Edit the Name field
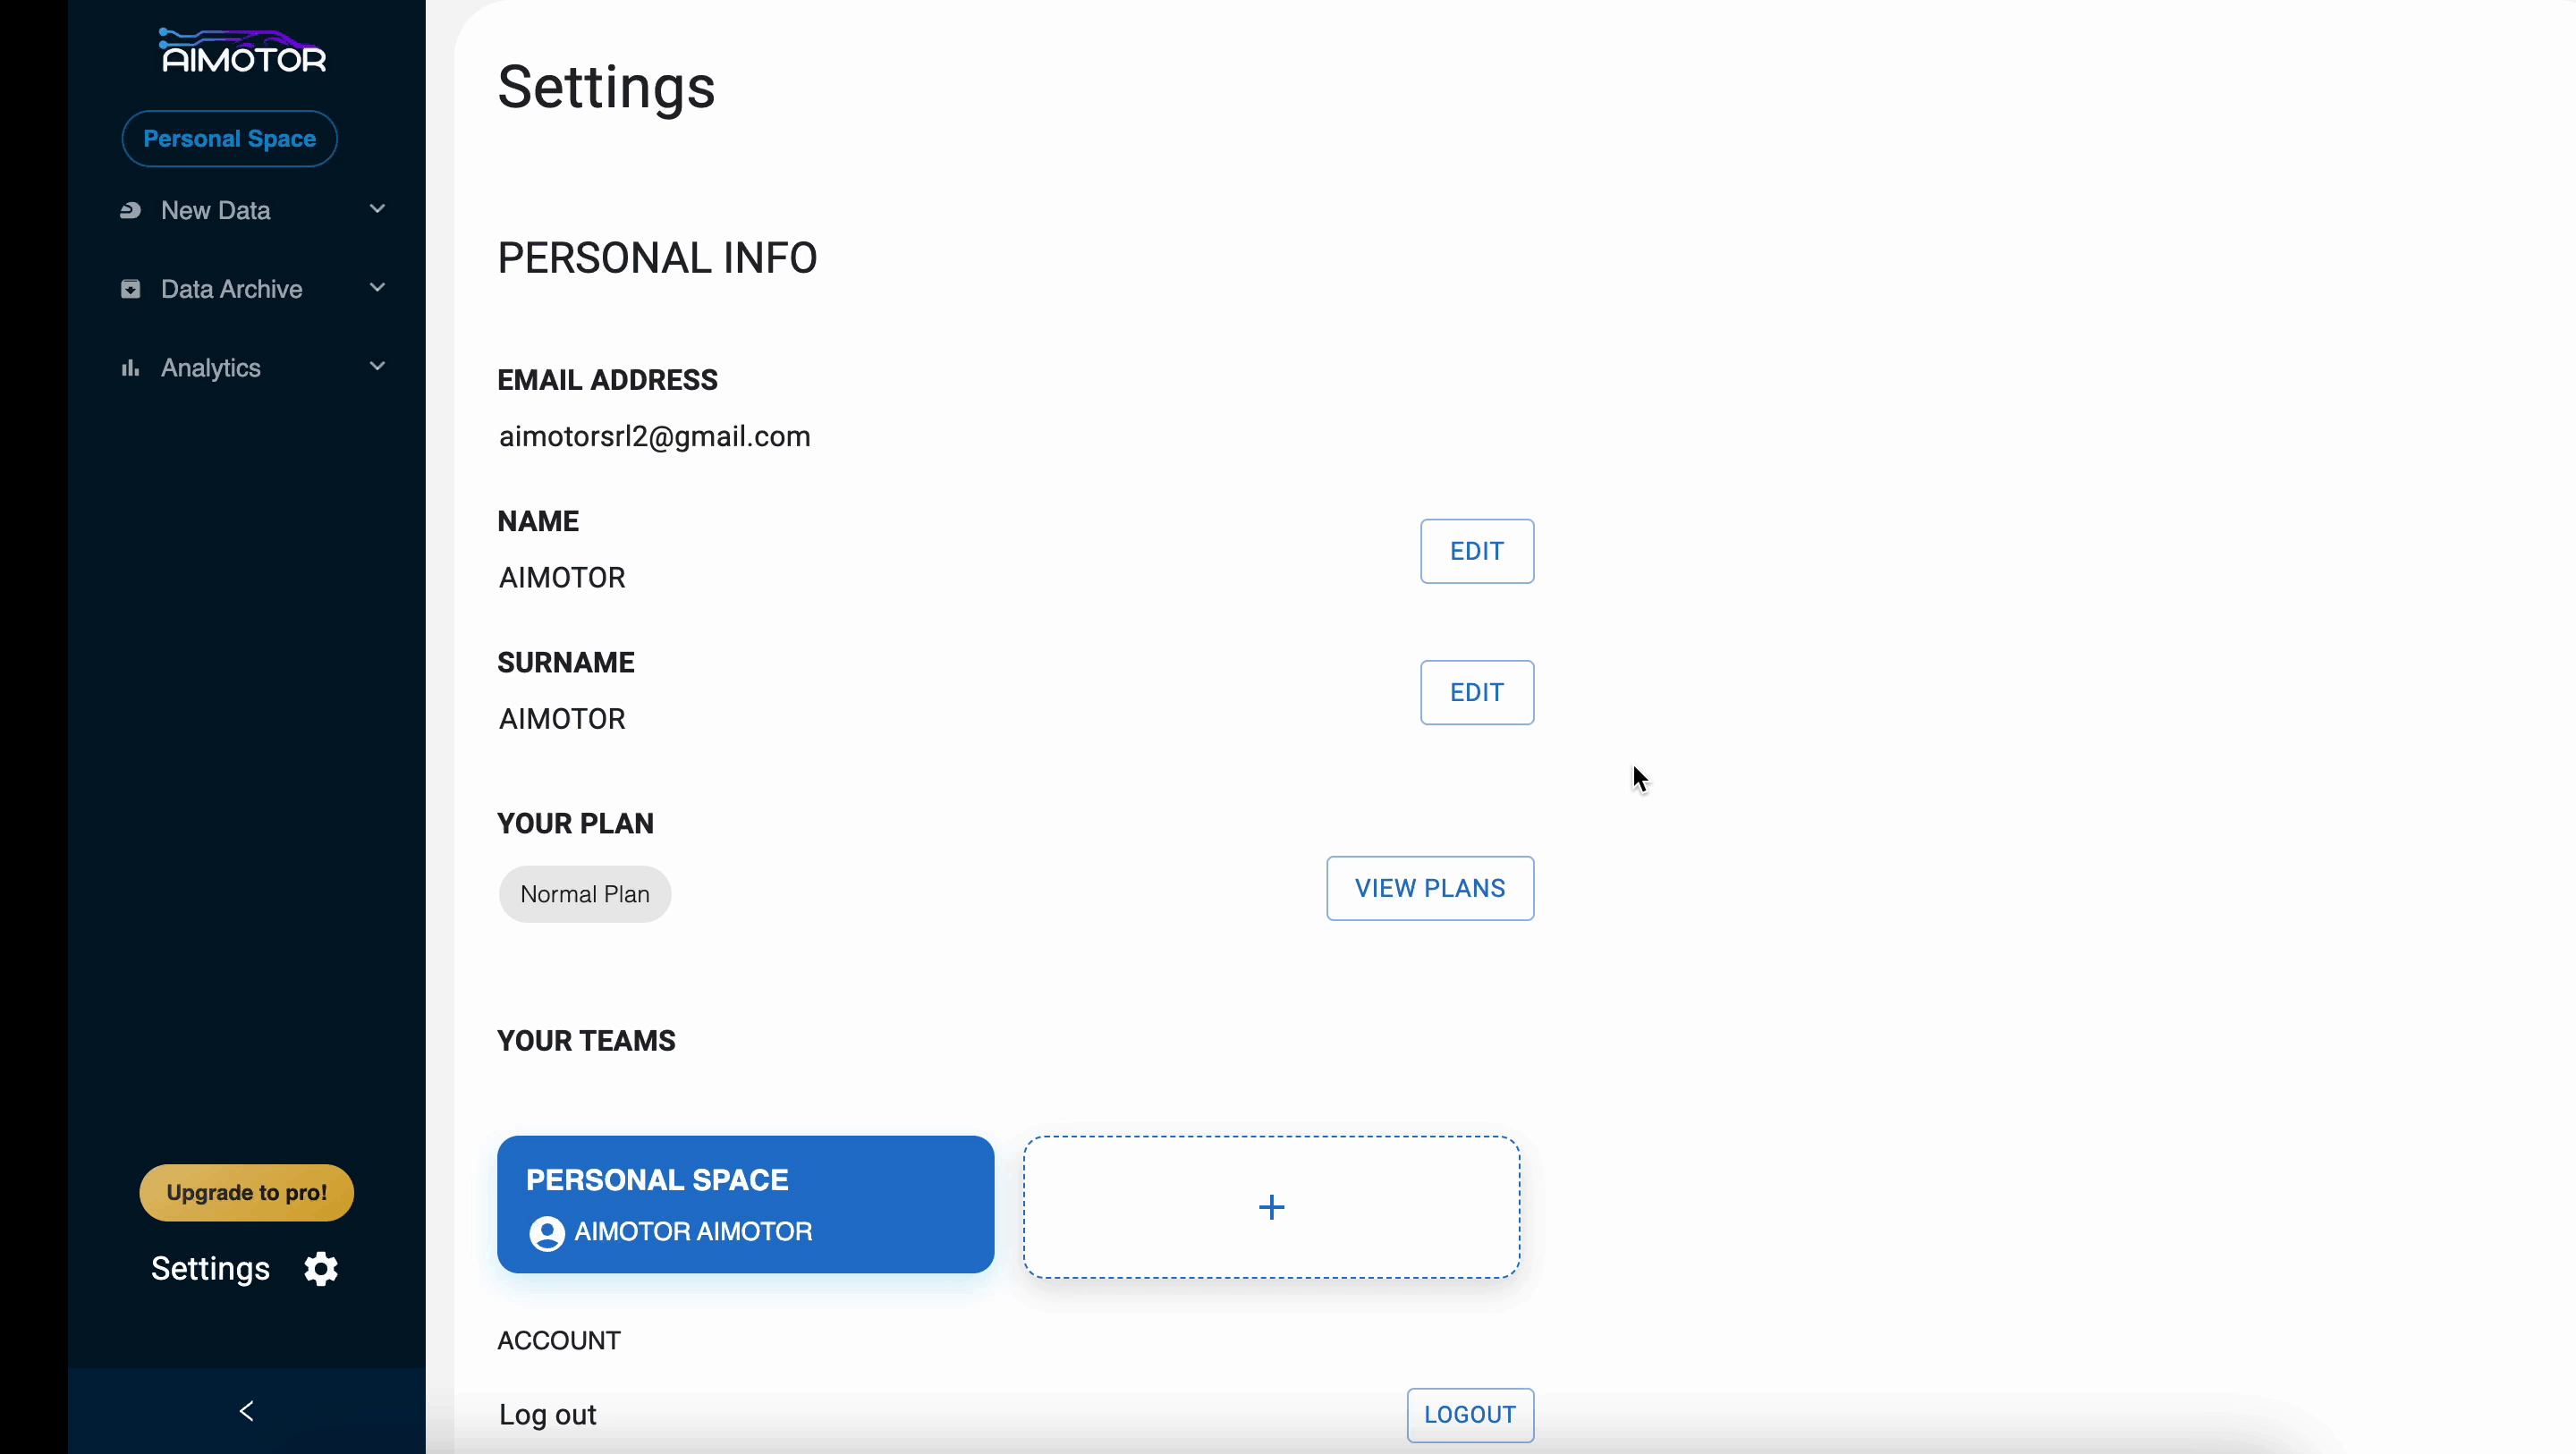The width and height of the screenshot is (2576, 1454). (x=1476, y=551)
